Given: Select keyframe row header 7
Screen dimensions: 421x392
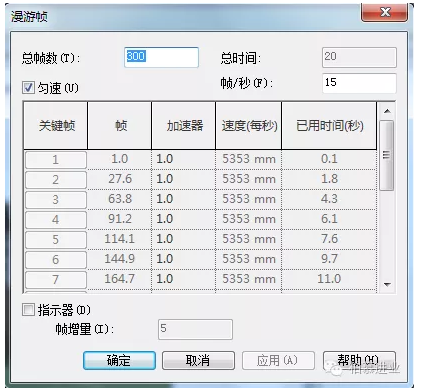Looking at the screenshot, I should (56, 280).
